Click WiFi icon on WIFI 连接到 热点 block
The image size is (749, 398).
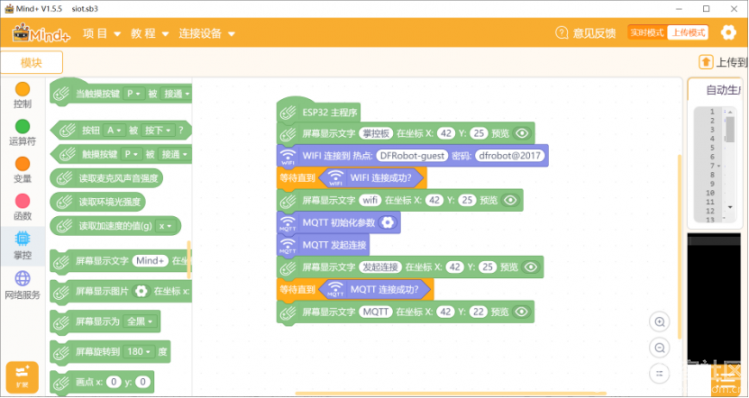pos(288,156)
